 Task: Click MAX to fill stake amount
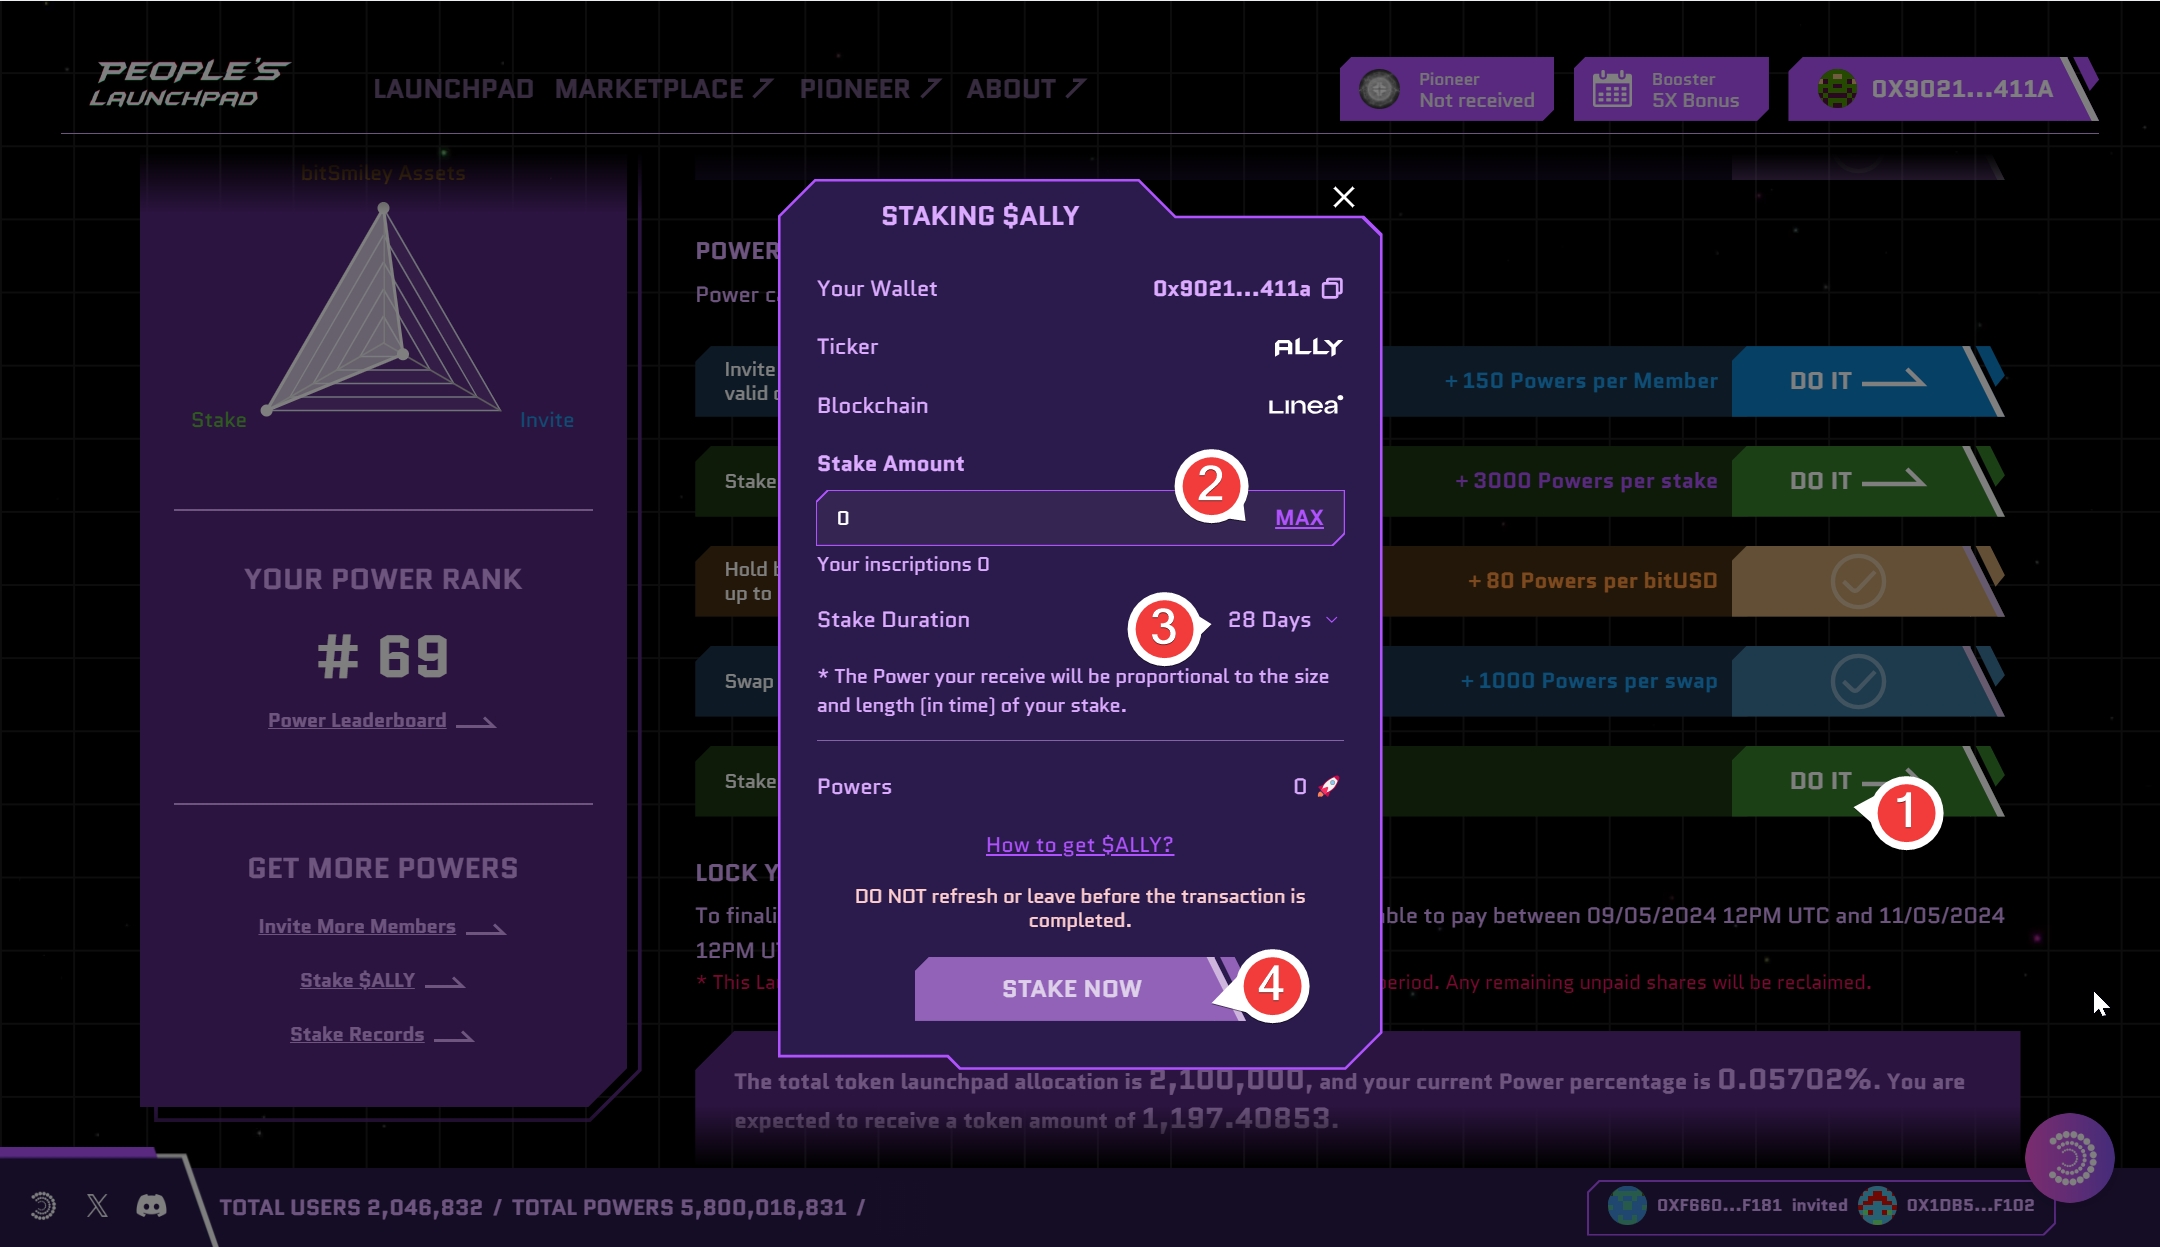click(1298, 518)
